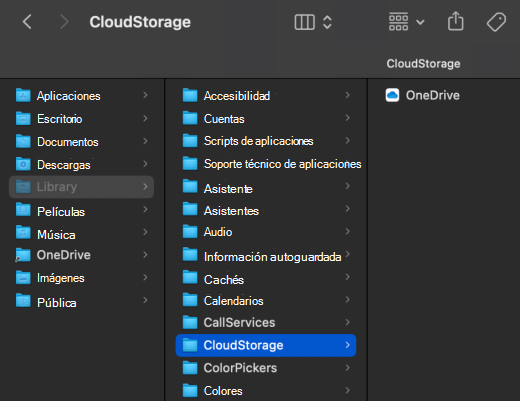The image size is (520, 401).
Task: Expand ColorPickers with its chevron
Action: 348,368
